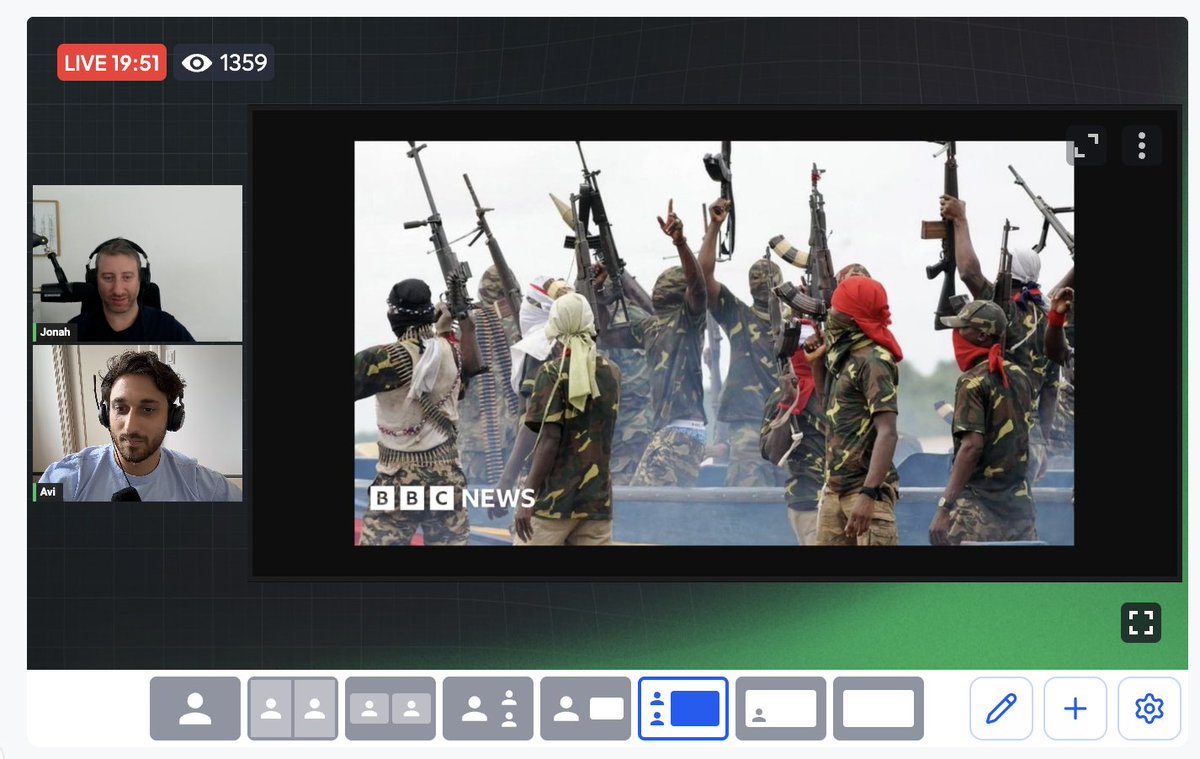Select the spotlight layout with one large speaker

click(488, 708)
